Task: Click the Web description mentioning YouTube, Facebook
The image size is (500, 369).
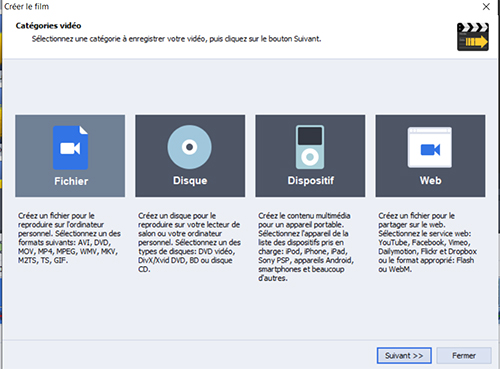Action: click(428, 242)
